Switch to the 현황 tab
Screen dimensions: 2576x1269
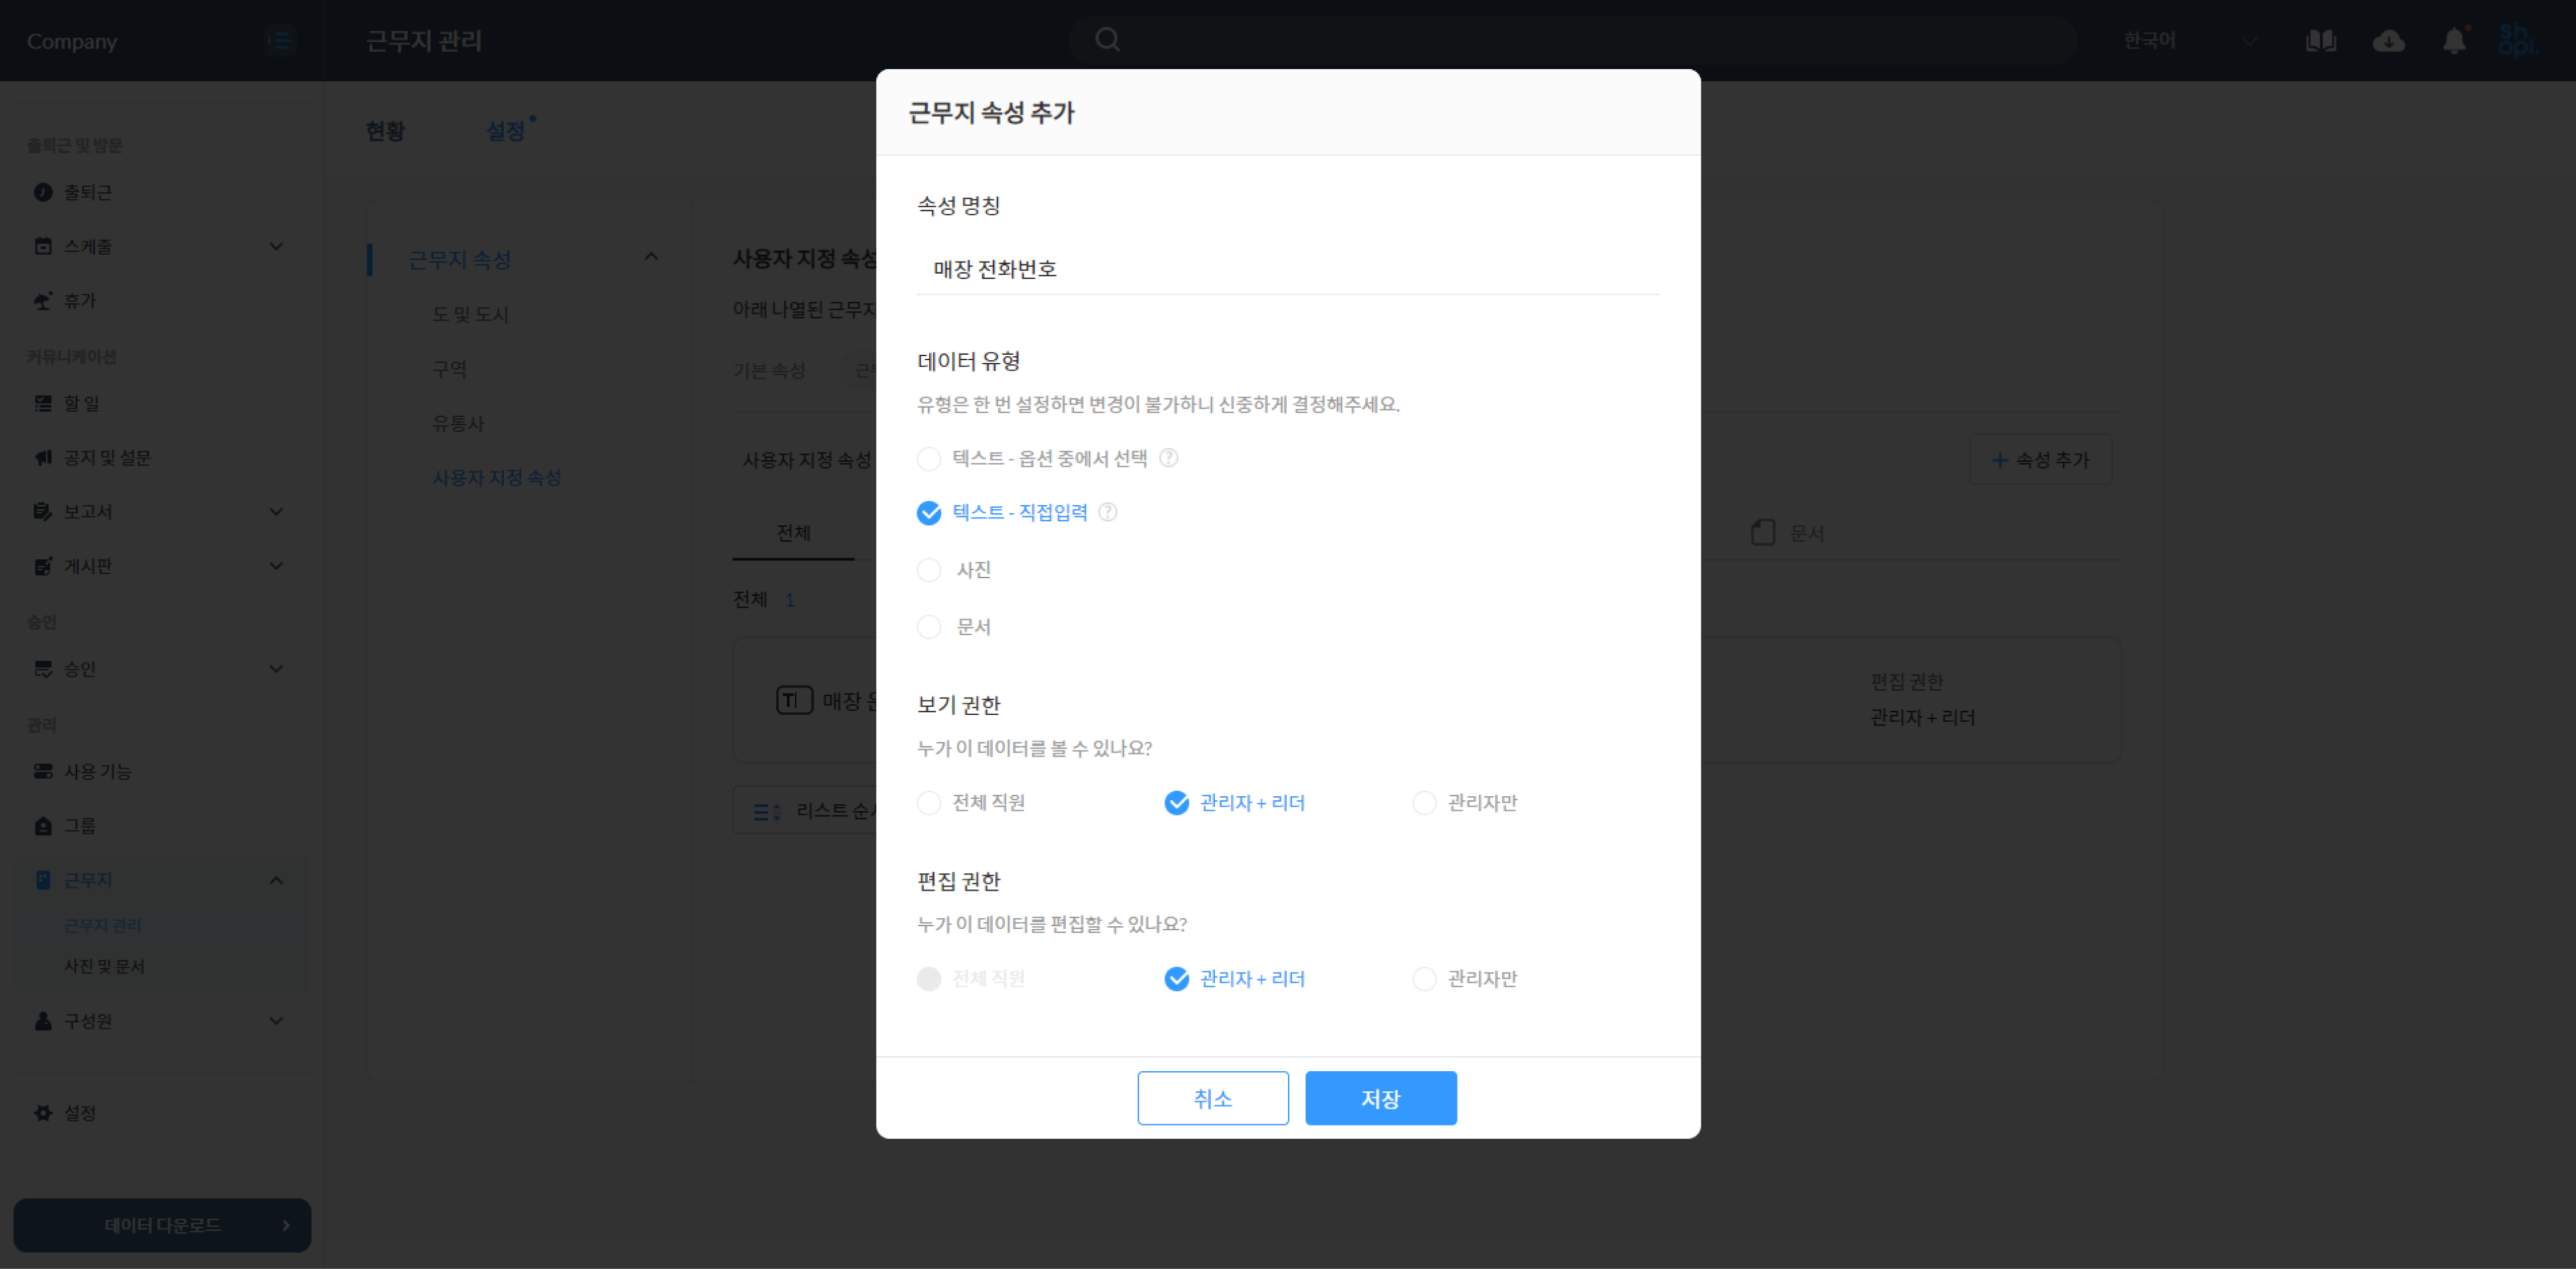click(x=385, y=131)
